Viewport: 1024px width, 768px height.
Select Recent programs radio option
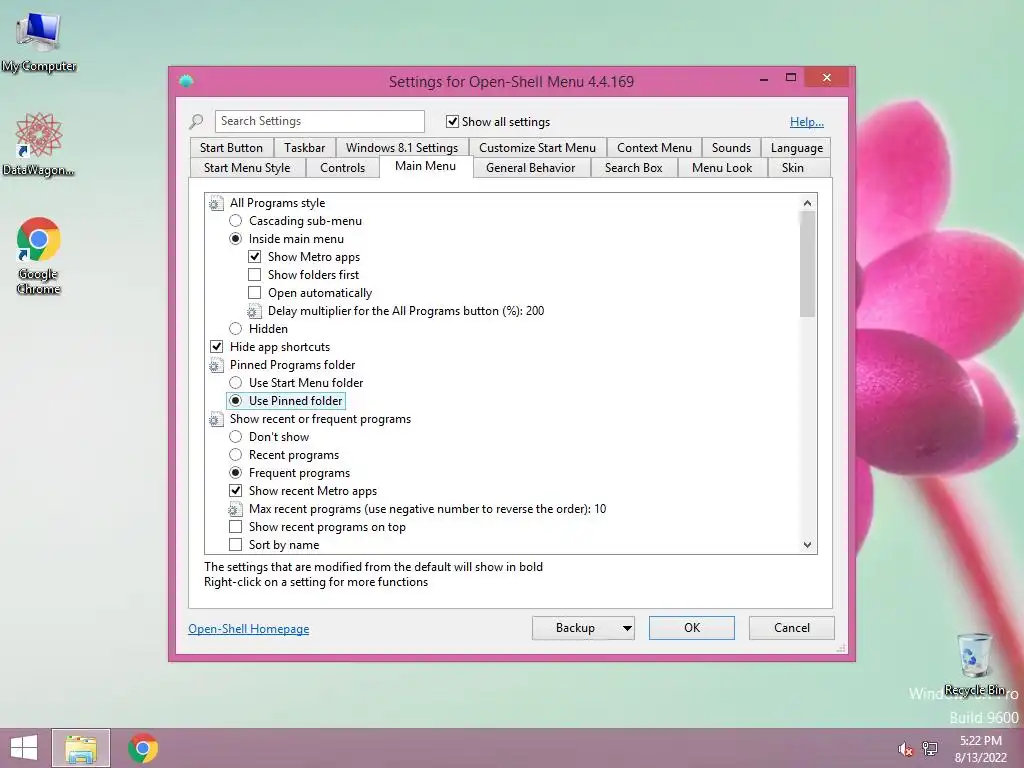coord(236,455)
